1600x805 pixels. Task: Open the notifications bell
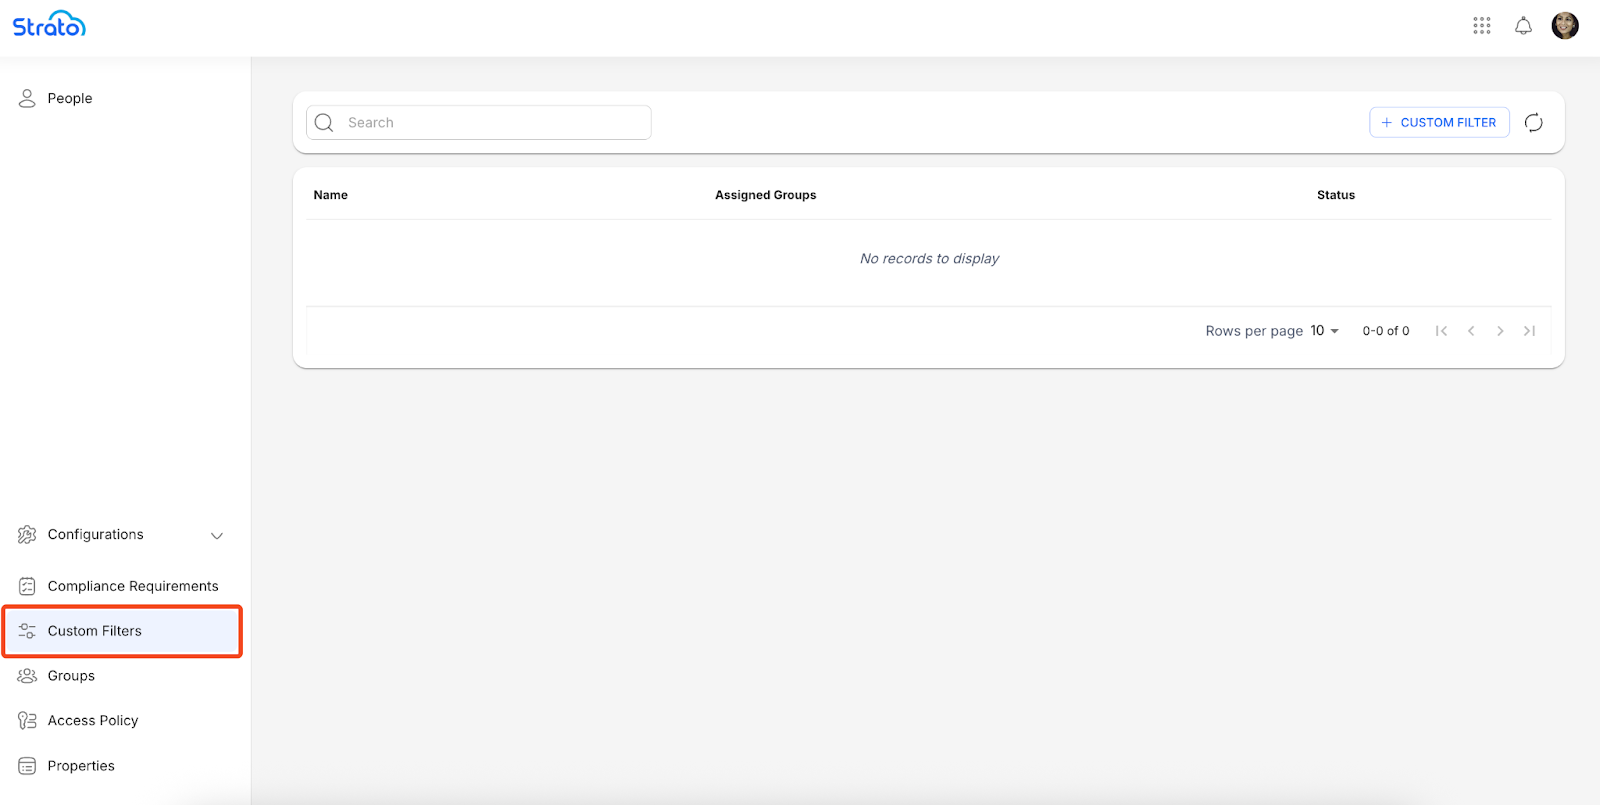pos(1523,26)
